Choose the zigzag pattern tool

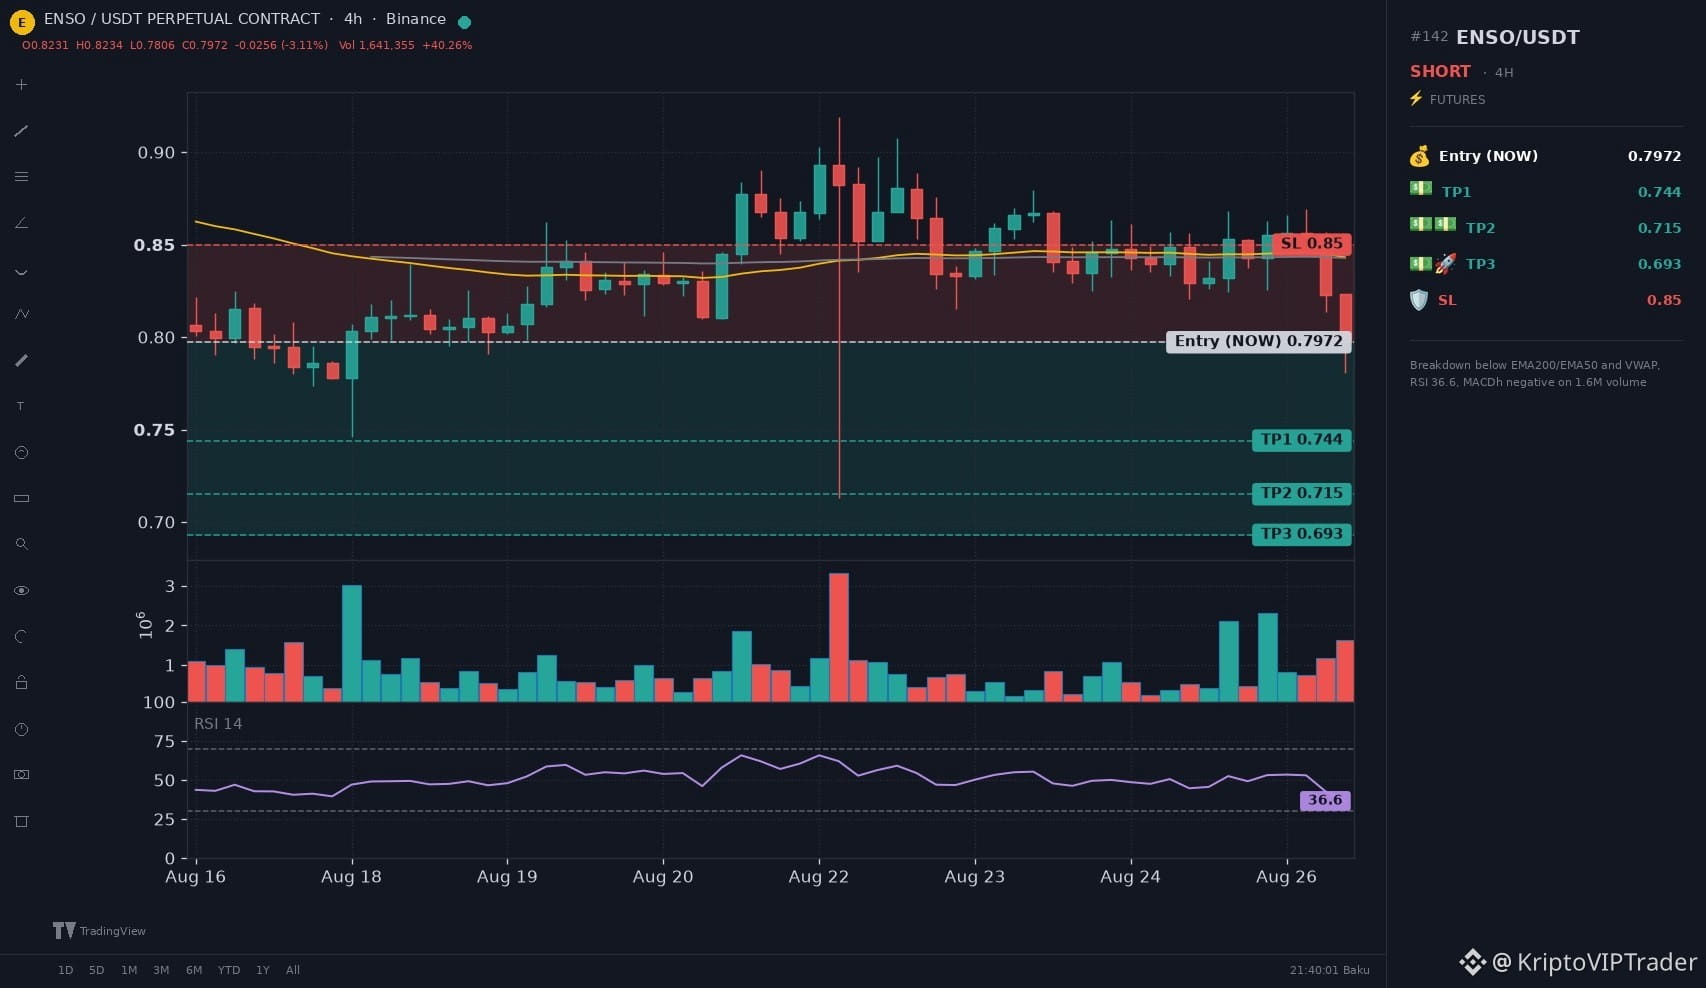(21, 314)
